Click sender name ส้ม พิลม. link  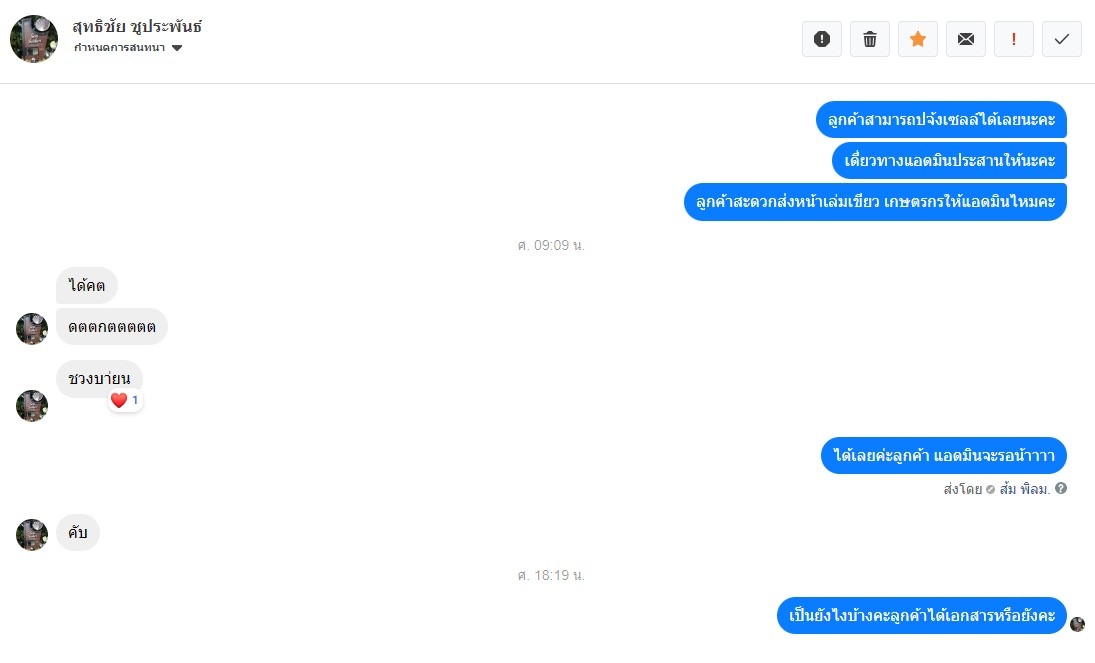tap(1024, 489)
